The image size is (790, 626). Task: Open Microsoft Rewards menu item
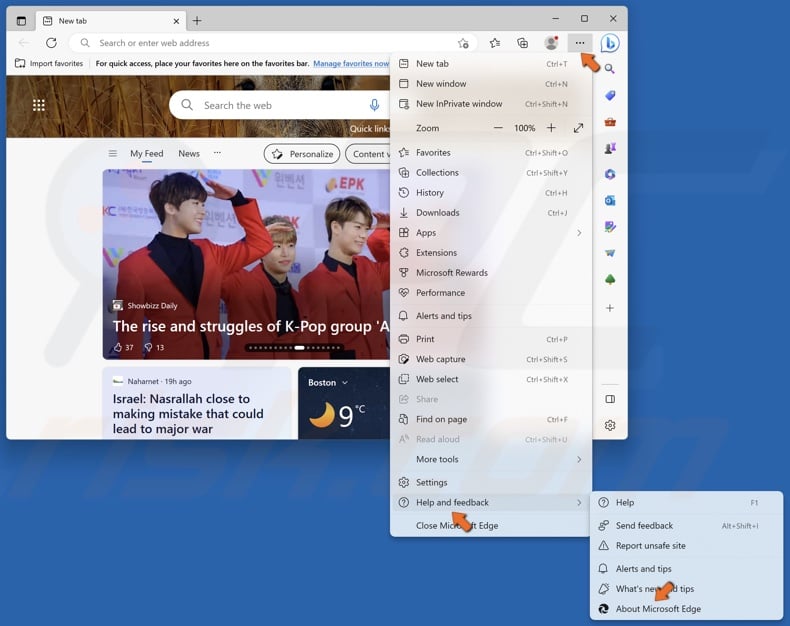click(491, 273)
